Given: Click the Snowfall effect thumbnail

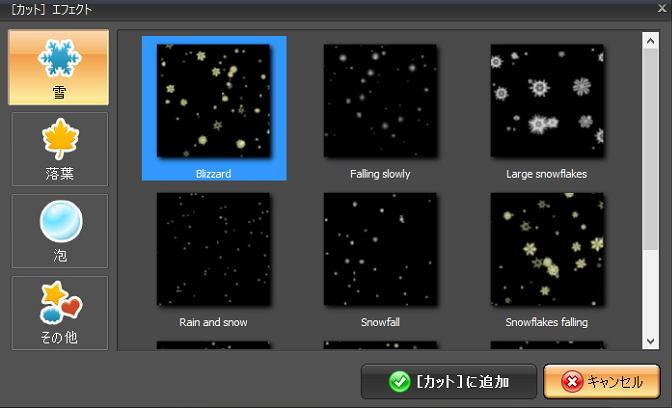Looking at the screenshot, I should coord(380,249).
